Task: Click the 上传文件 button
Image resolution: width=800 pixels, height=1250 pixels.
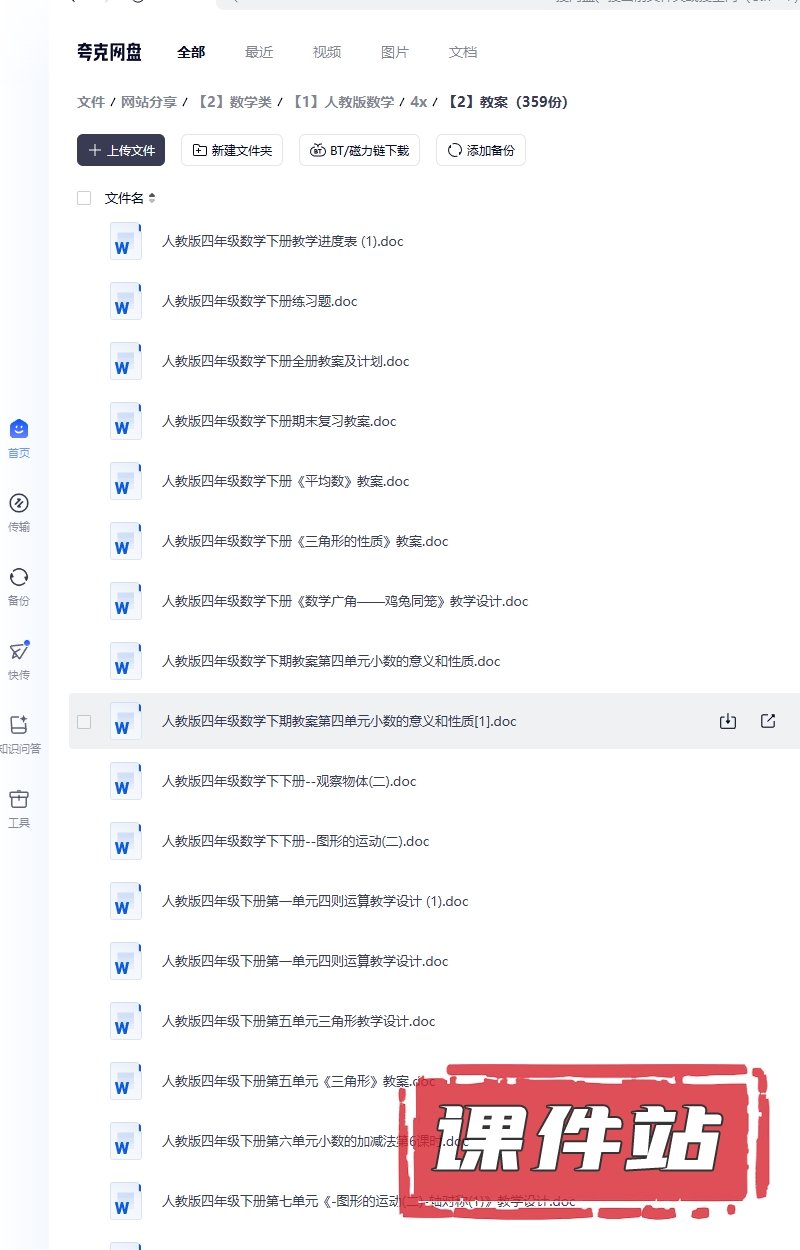Action: pyautogui.click(x=121, y=150)
